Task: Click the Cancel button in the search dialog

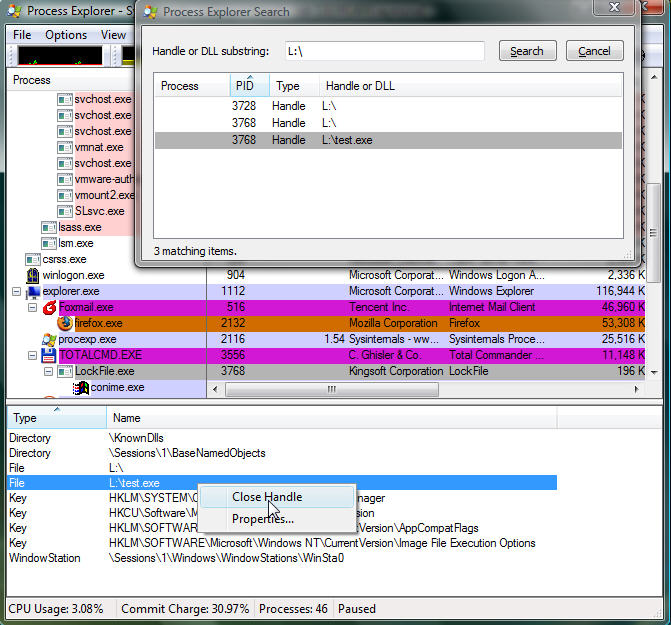Action: (x=594, y=51)
